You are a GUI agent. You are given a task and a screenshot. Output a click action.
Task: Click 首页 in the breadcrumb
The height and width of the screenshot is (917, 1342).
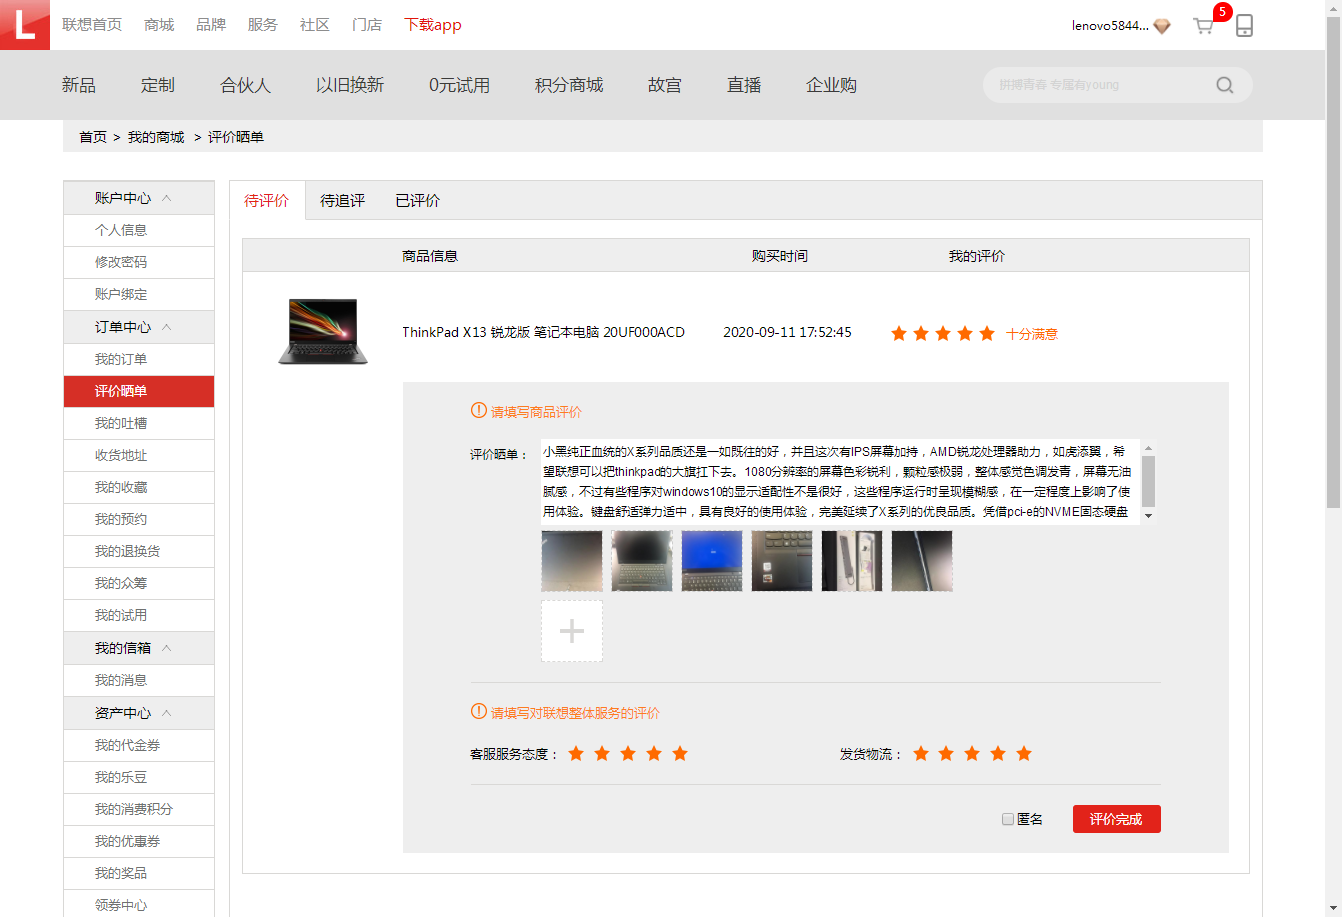(93, 137)
